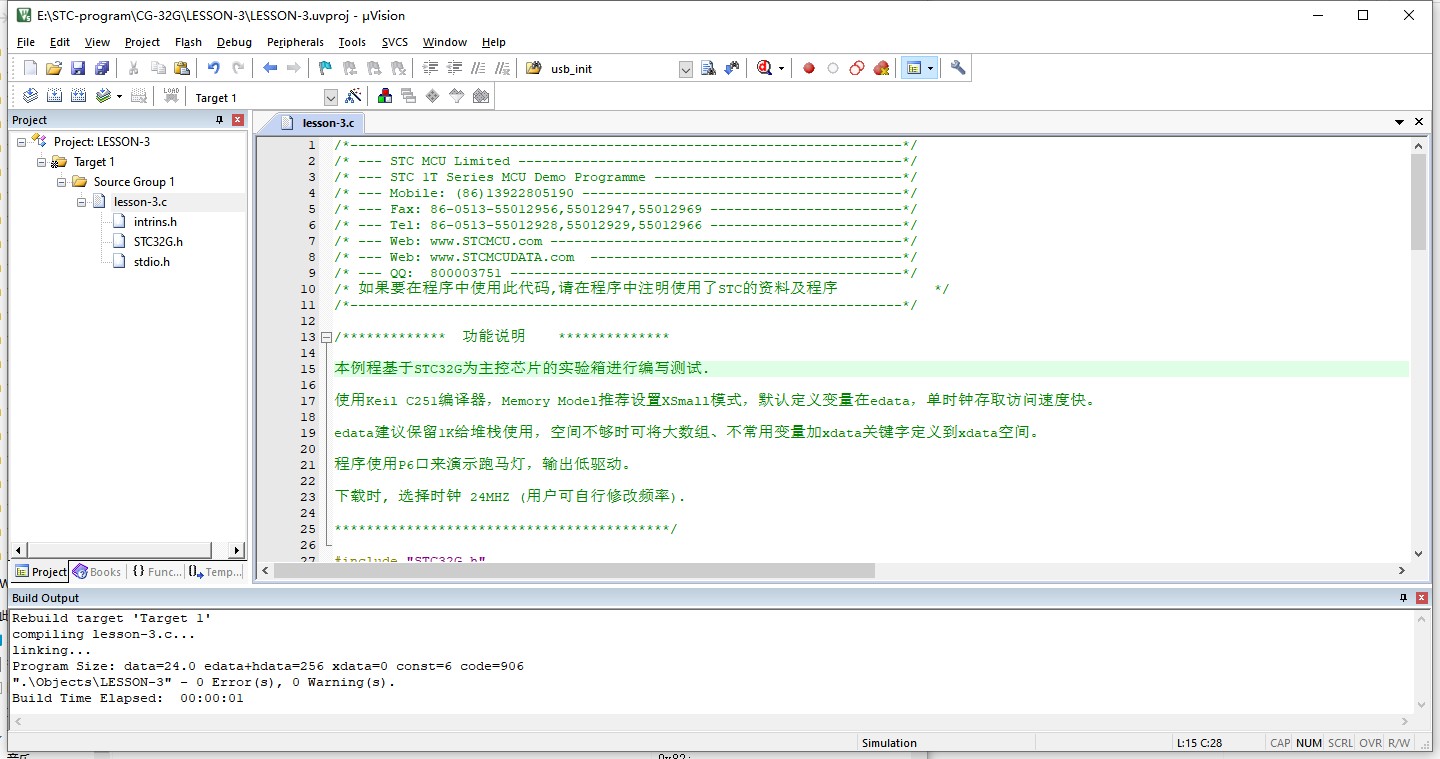Collapse the Source Group 1 tree node
Viewport: 1440px width, 759px height.
[x=62, y=182]
